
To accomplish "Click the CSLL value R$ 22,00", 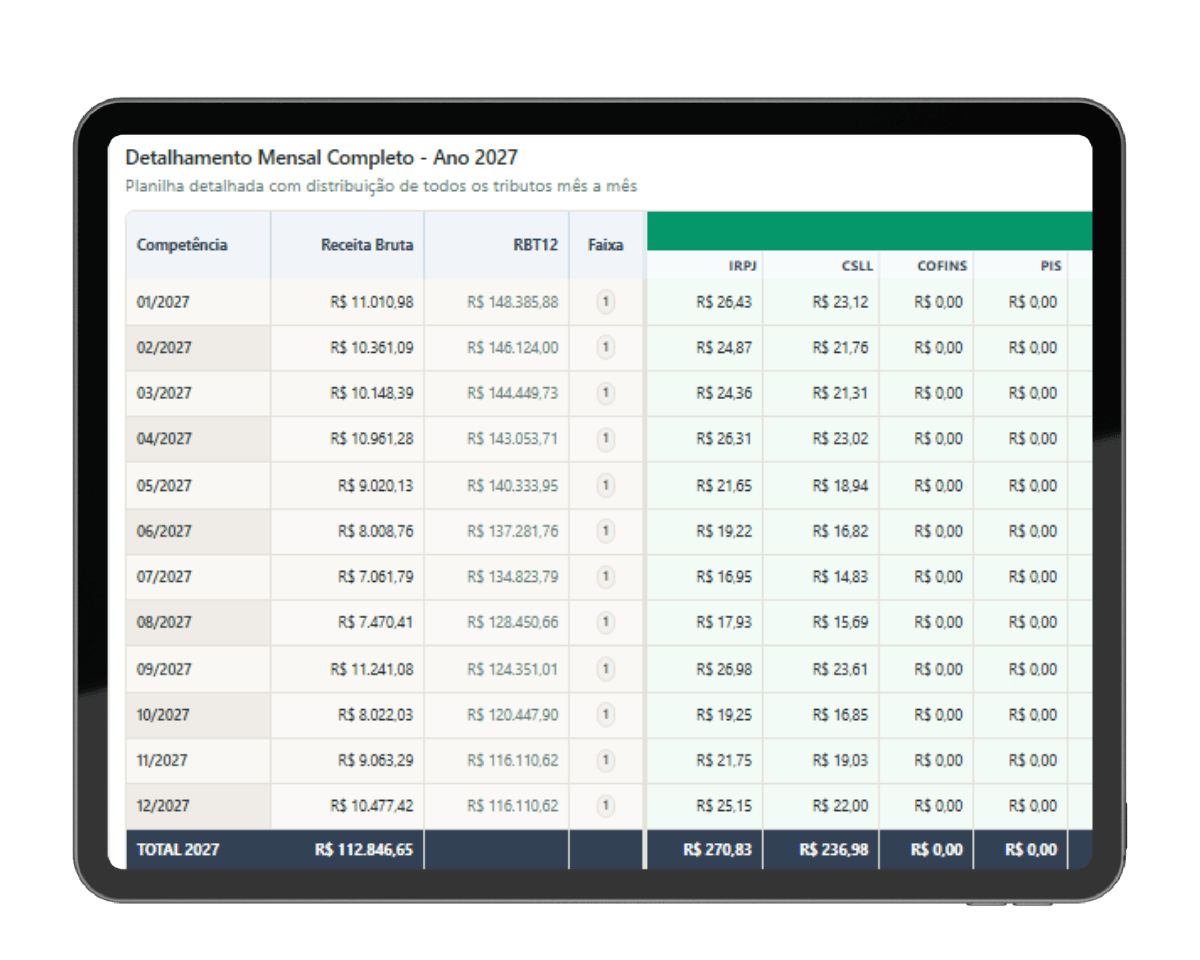I will [x=841, y=805].
